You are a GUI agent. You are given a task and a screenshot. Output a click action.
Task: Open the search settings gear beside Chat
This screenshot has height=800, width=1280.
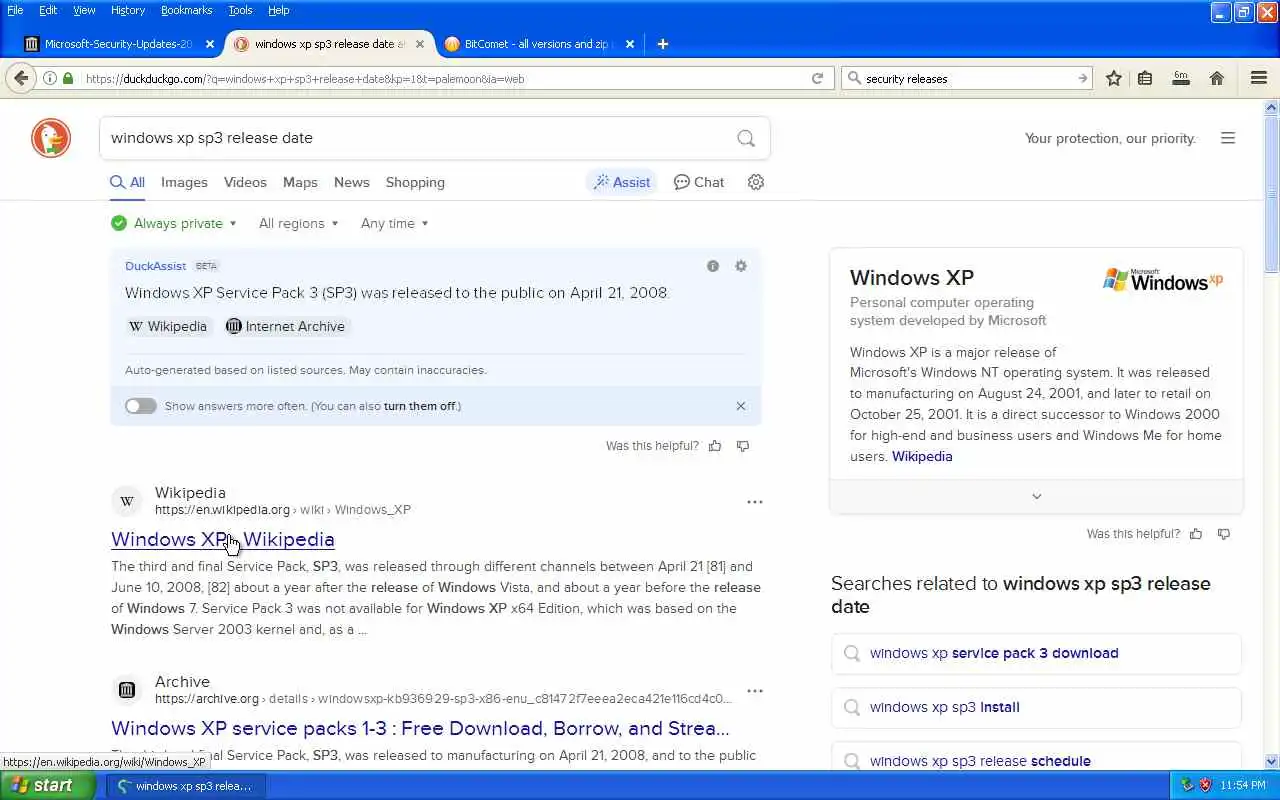point(756,182)
